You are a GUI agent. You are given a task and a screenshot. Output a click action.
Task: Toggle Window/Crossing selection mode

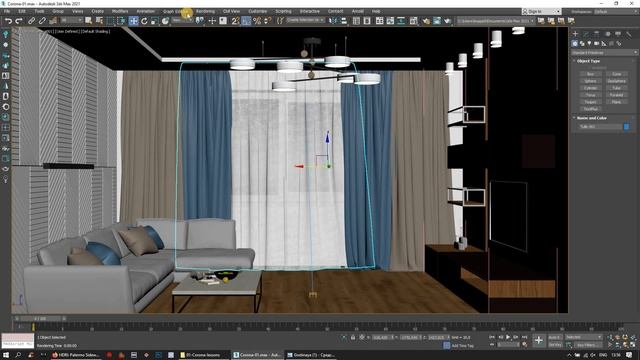(122, 21)
